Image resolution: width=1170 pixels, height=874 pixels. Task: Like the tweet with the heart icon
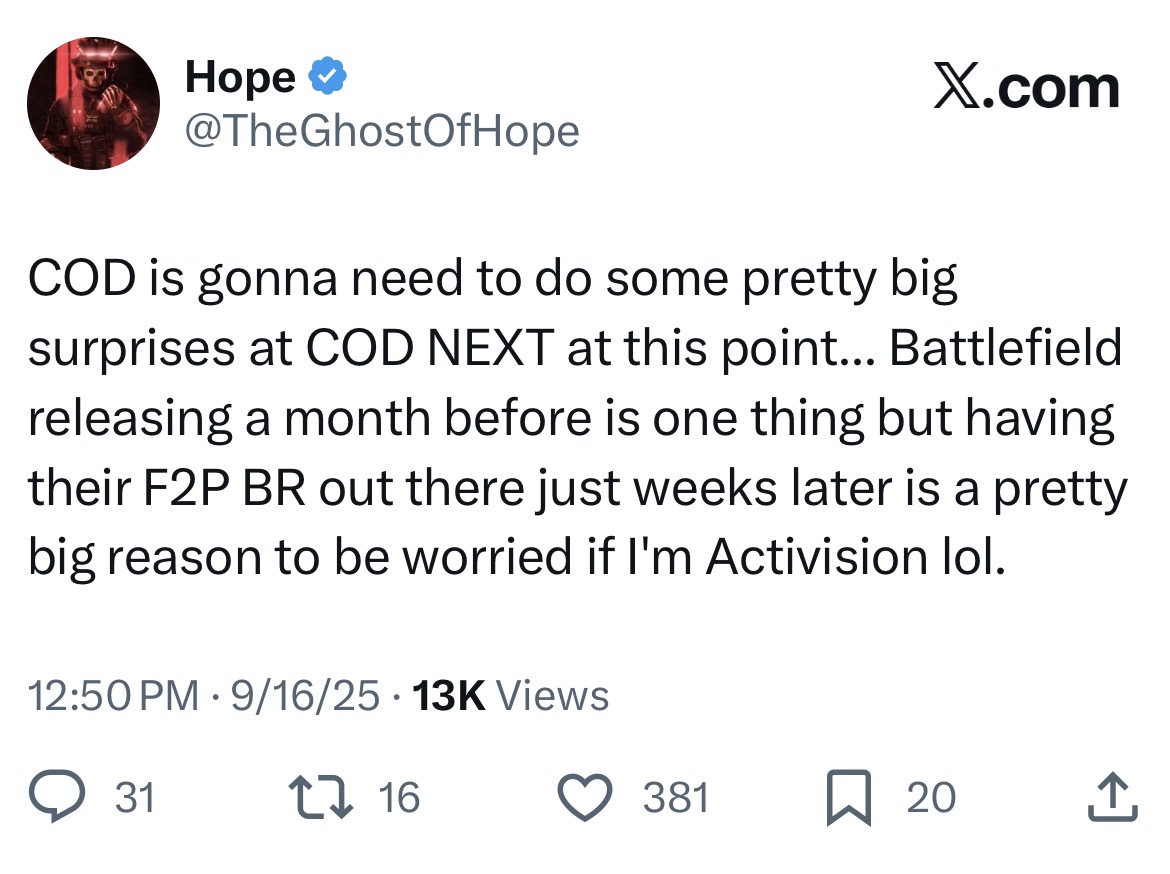coord(585,797)
